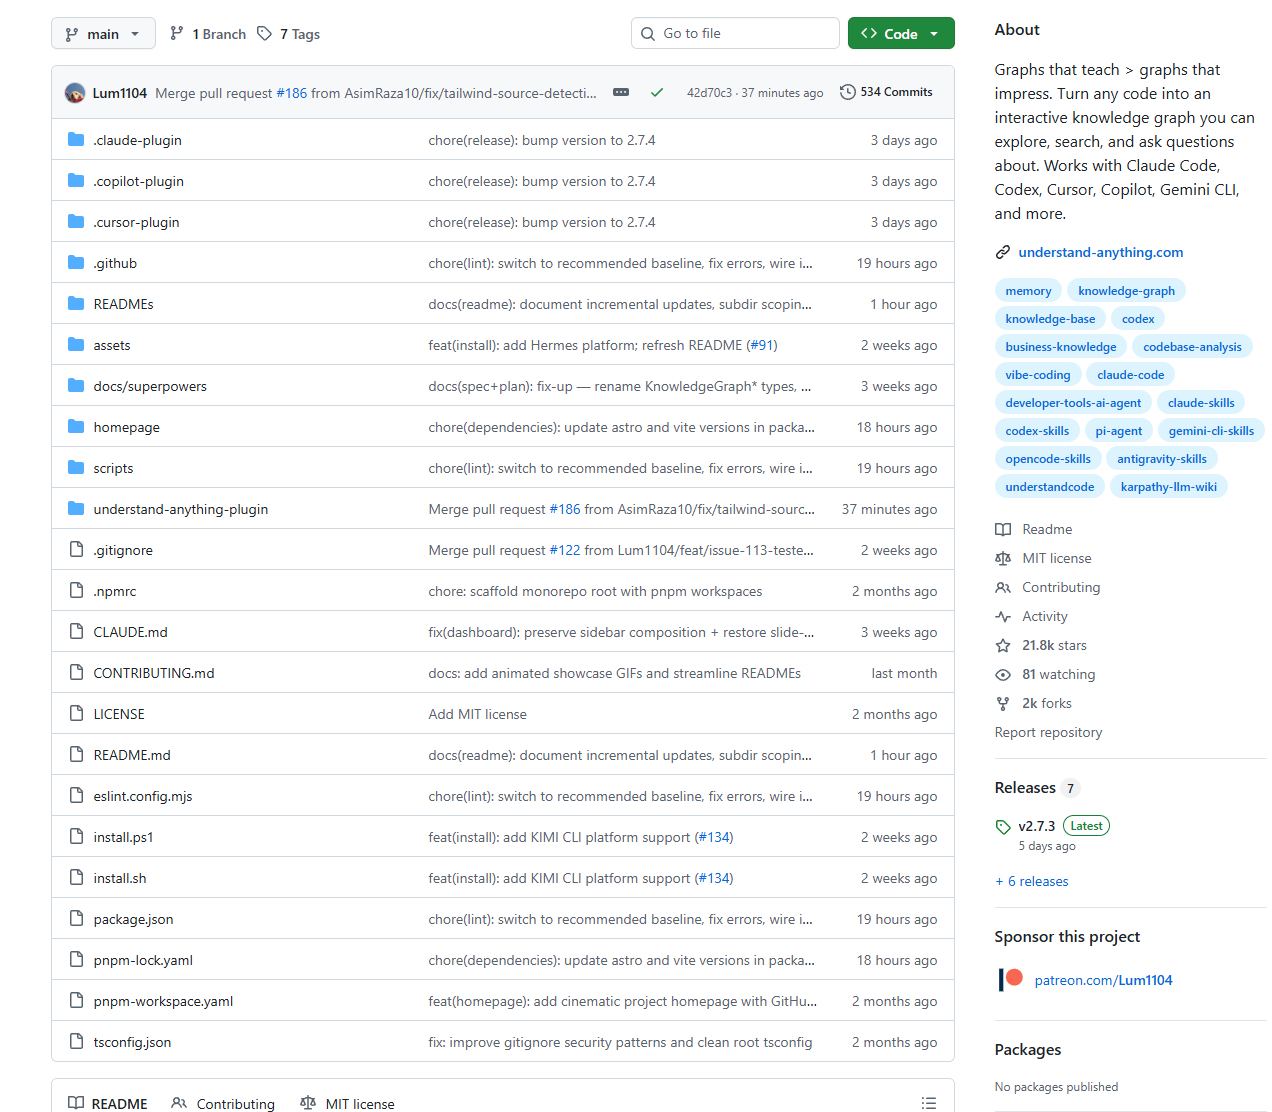Image resolution: width=1272 pixels, height=1112 pixels.
Task: Open the .copilot-plugin folder
Action: [x=139, y=181]
